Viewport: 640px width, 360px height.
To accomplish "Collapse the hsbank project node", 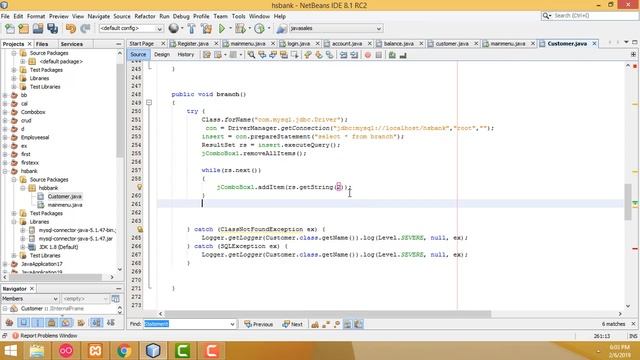I will click(5, 171).
